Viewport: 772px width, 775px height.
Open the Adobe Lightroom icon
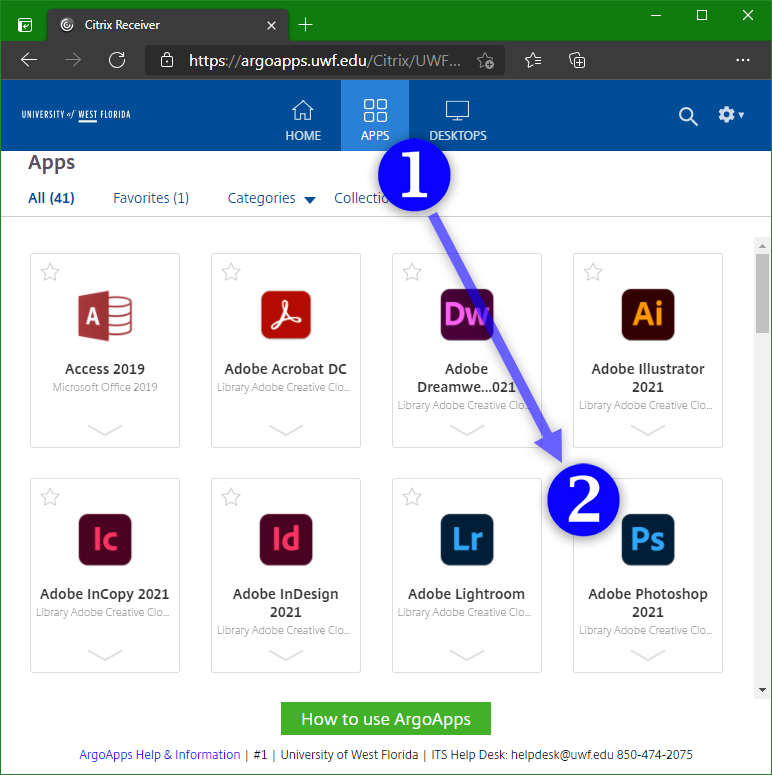point(467,539)
